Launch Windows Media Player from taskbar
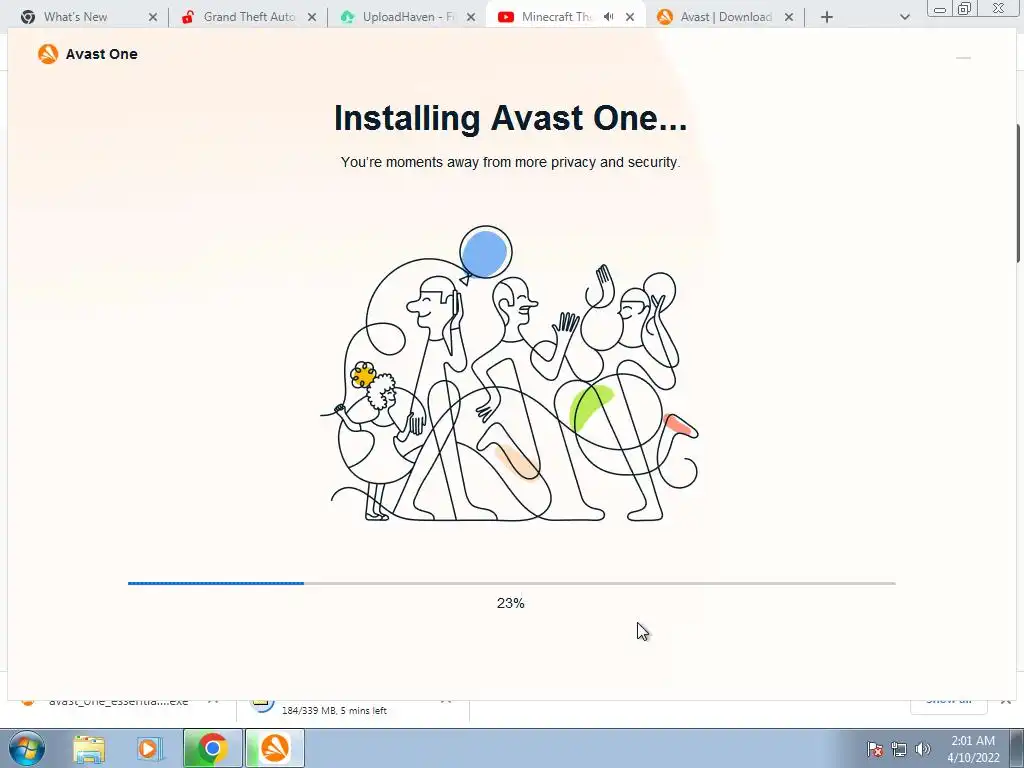 coord(150,748)
